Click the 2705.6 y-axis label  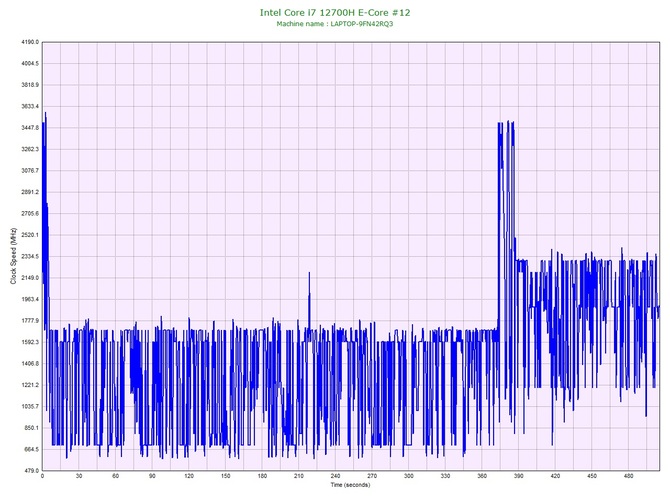(30, 213)
